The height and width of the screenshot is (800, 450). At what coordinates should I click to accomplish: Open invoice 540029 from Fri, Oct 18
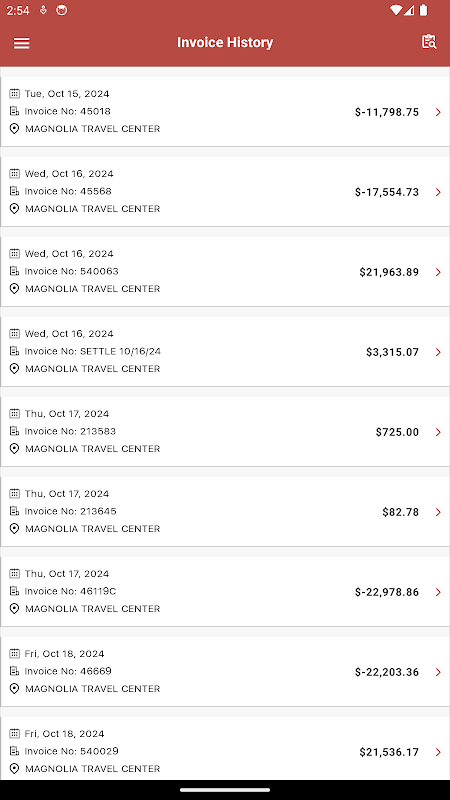(x=225, y=748)
